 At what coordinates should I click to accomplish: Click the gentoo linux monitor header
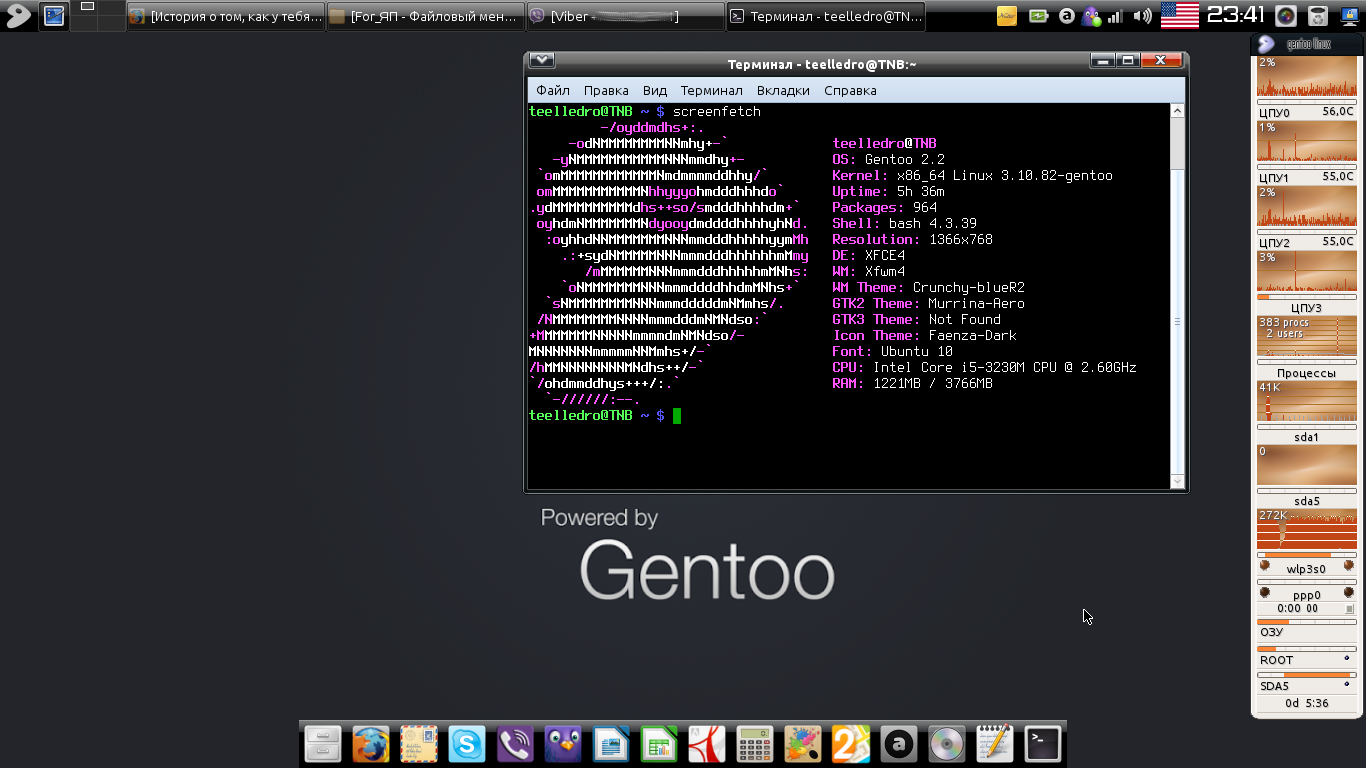point(1306,44)
